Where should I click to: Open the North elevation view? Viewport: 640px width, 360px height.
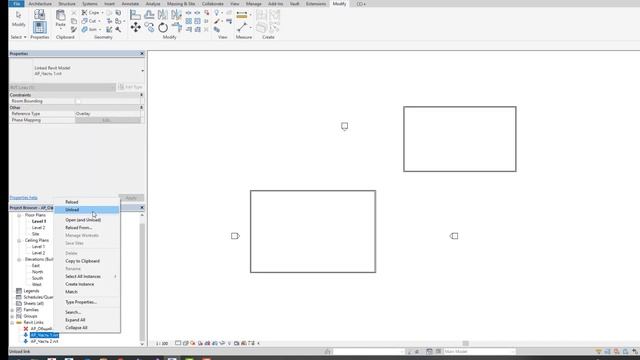click(38, 272)
